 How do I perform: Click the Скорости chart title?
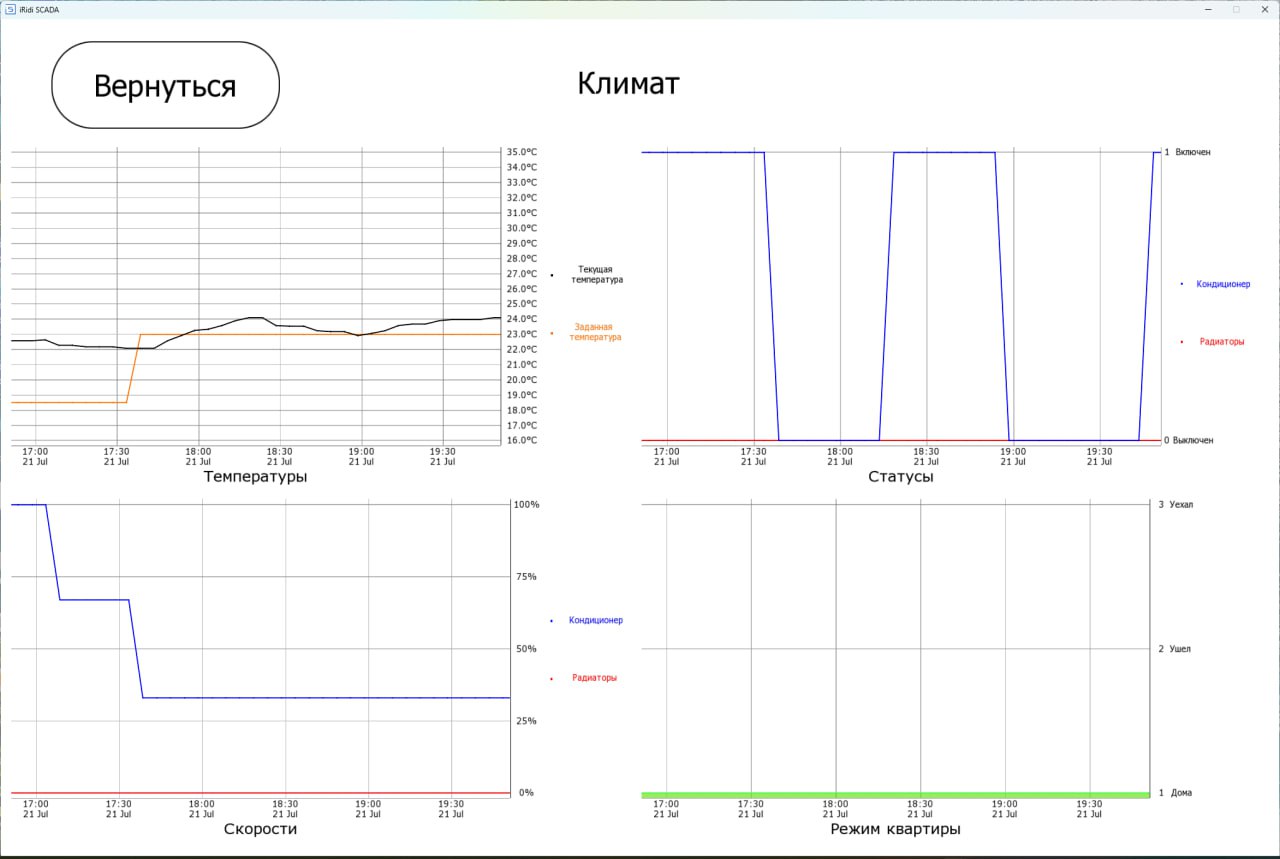pyautogui.click(x=260, y=829)
